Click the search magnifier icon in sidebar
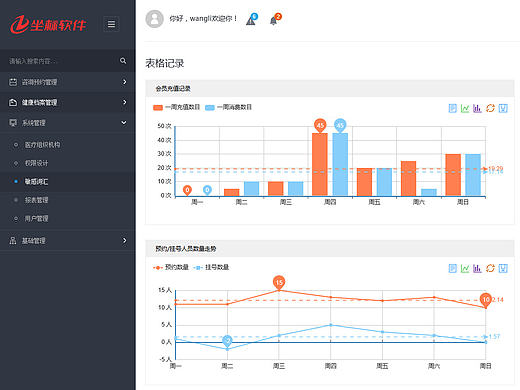 click(x=123, y=61)
